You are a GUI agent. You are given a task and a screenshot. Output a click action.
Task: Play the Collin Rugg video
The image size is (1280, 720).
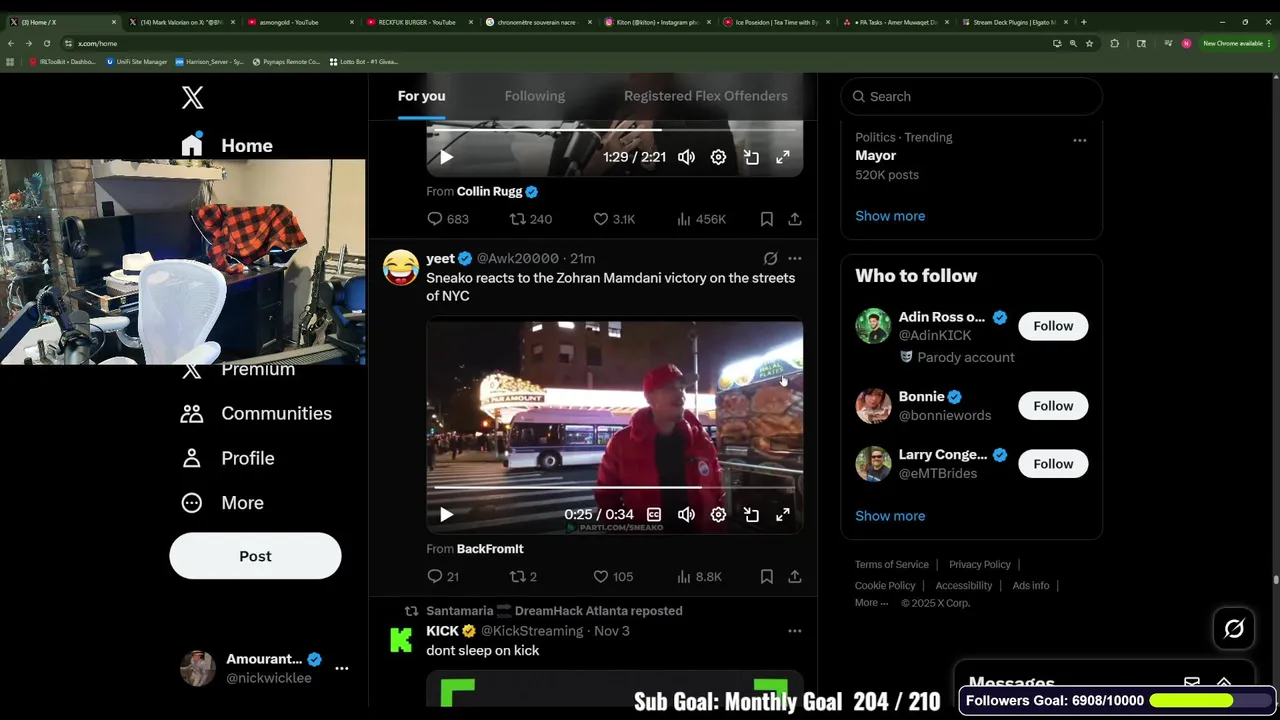[446, 157]
